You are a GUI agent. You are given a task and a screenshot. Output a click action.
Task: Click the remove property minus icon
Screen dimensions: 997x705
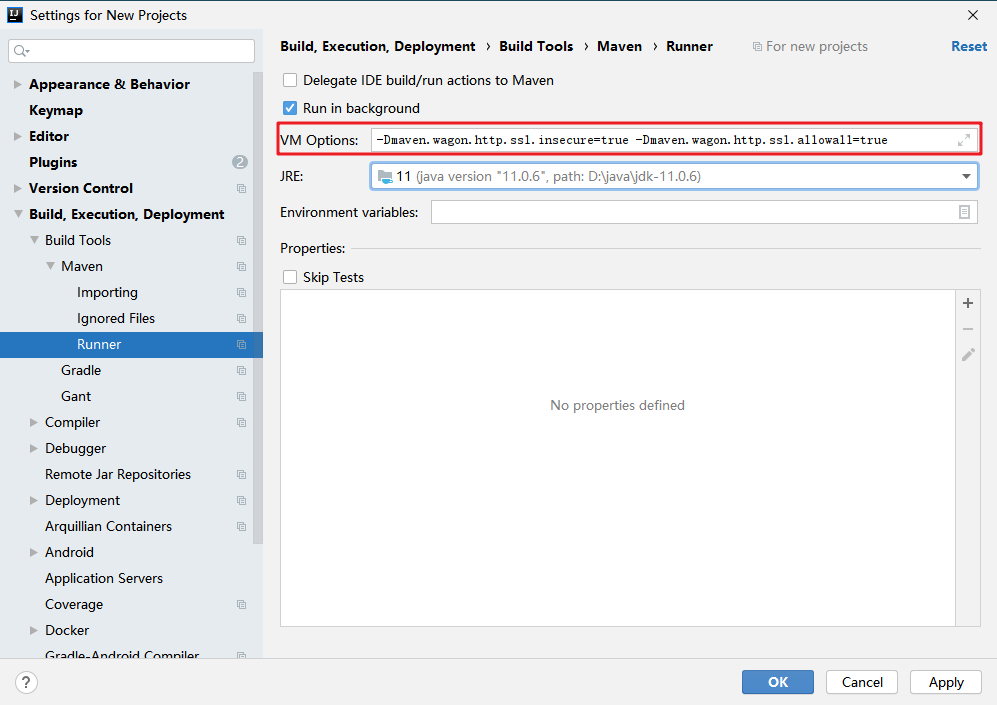[x=967, y=328]
